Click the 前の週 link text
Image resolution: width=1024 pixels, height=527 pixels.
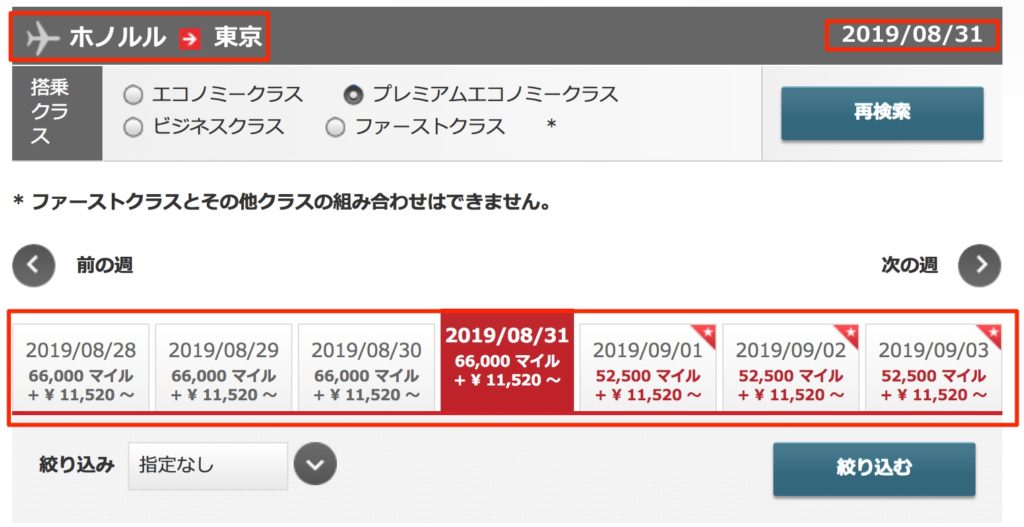(x=104, y=265)
